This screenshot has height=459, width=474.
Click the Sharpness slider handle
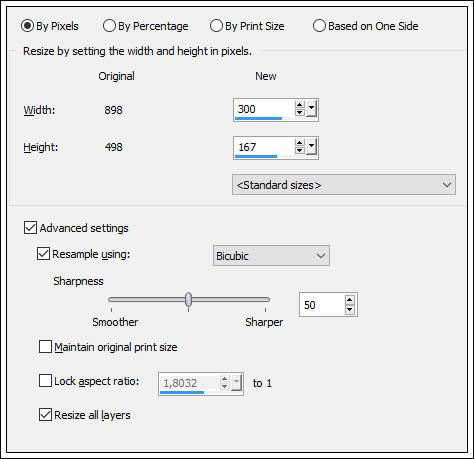[x=189, y=300]
